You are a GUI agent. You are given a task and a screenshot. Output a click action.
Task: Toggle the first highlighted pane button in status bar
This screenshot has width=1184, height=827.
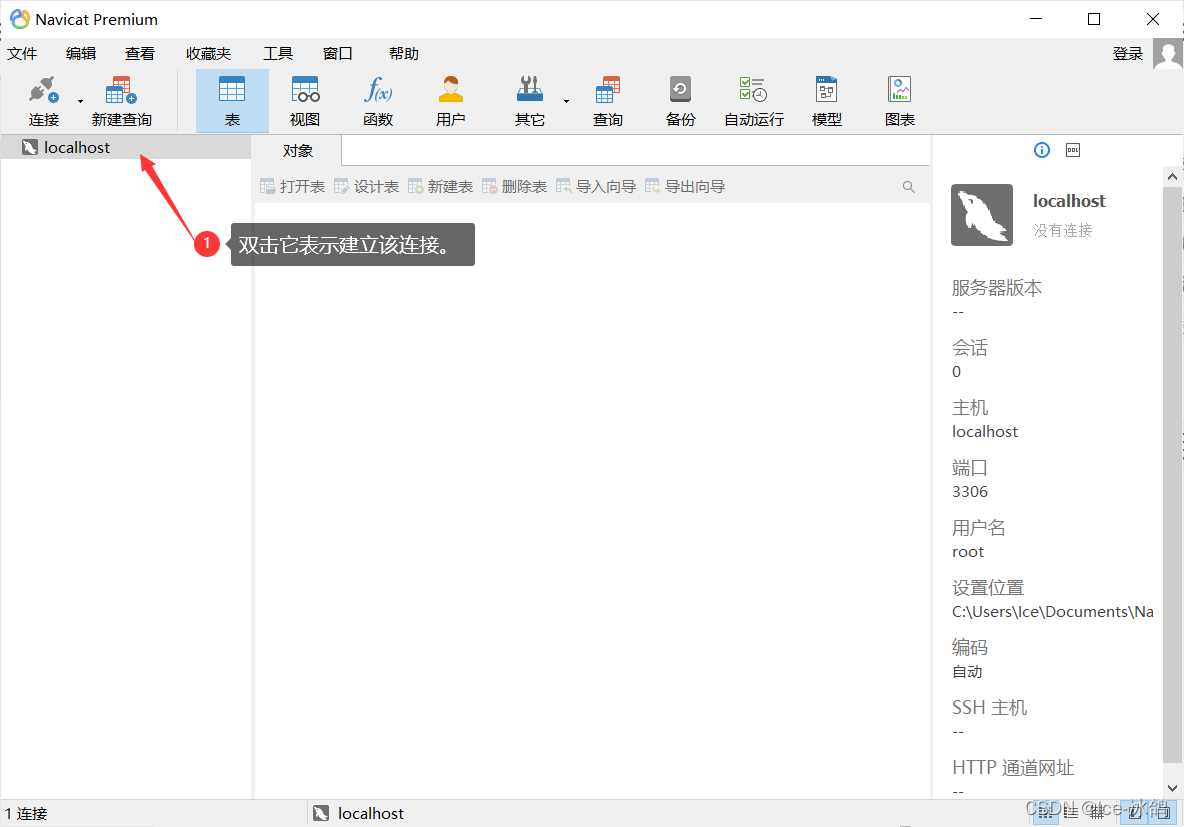[x=1135, y=813]
